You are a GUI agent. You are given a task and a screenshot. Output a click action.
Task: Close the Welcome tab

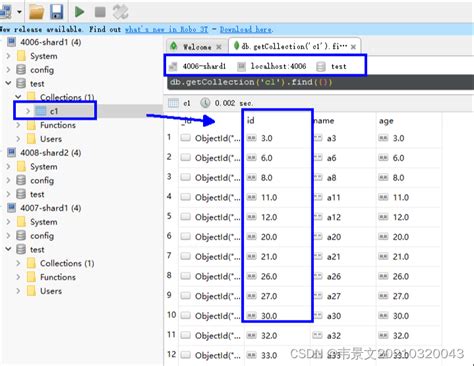pyautogui.click(x=219, y=47)
